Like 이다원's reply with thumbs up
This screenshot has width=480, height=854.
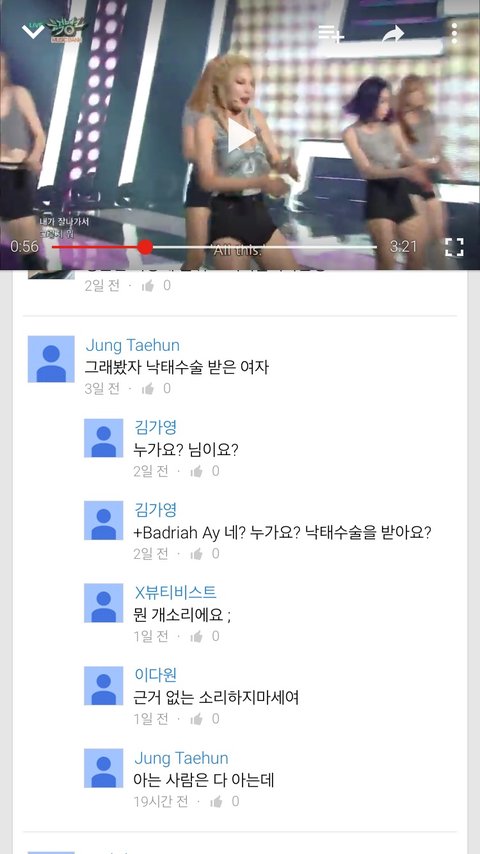197,719
